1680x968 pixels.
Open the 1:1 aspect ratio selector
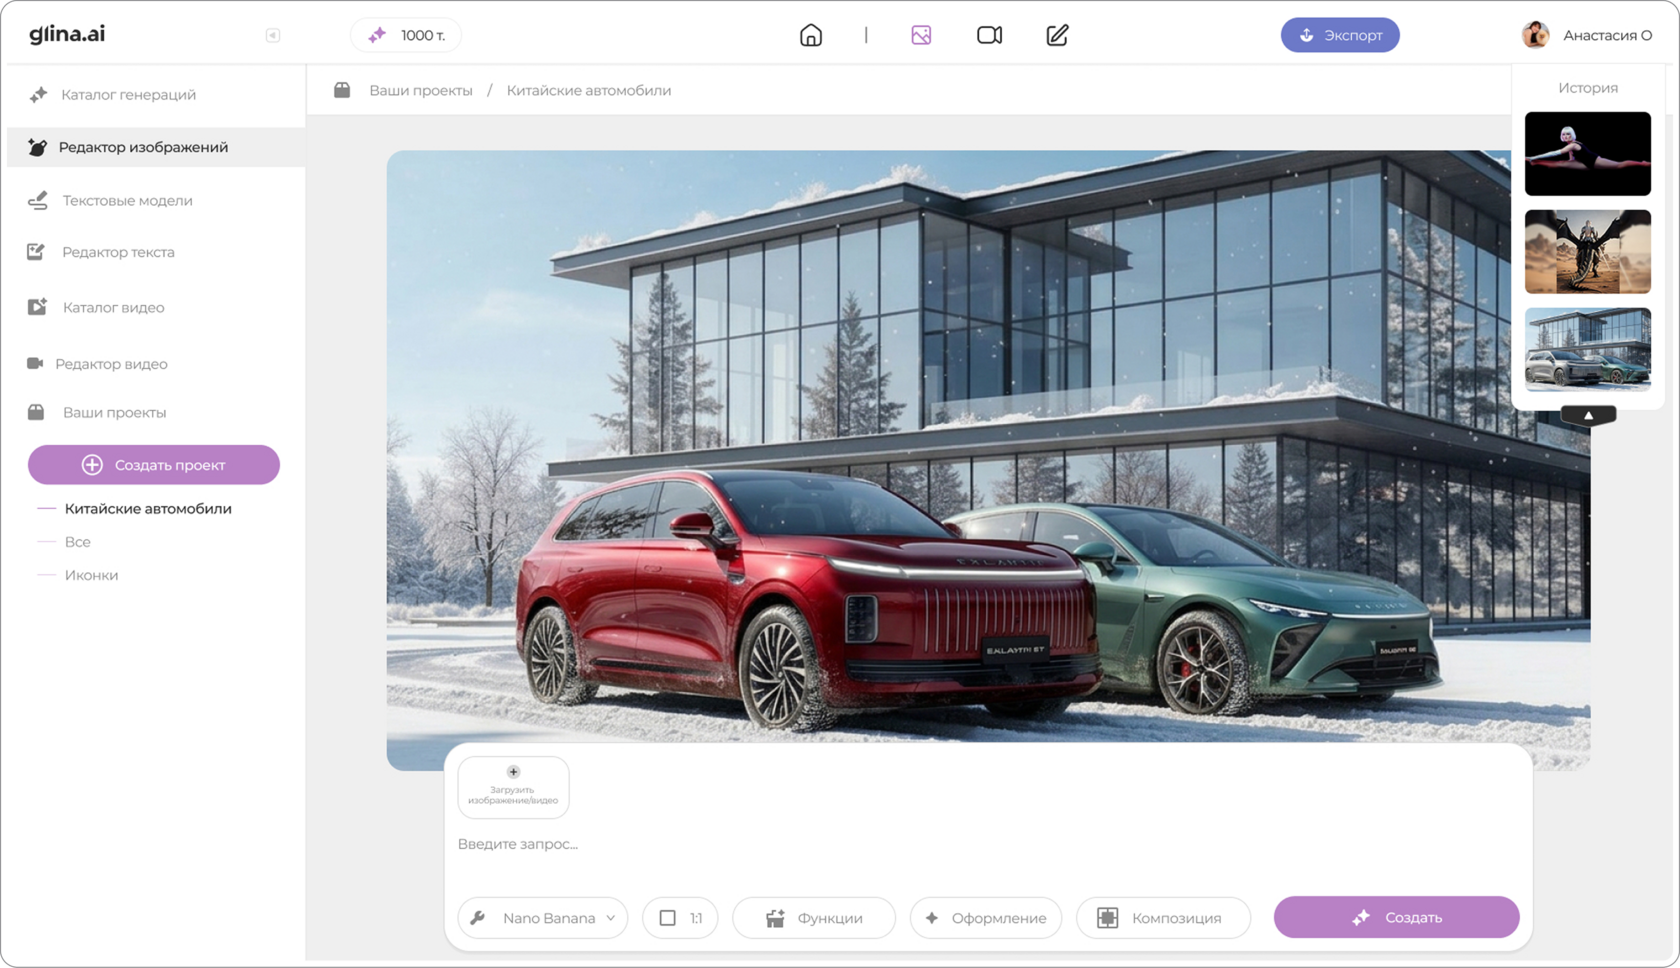pyautogui.click(x=680, y=918)
